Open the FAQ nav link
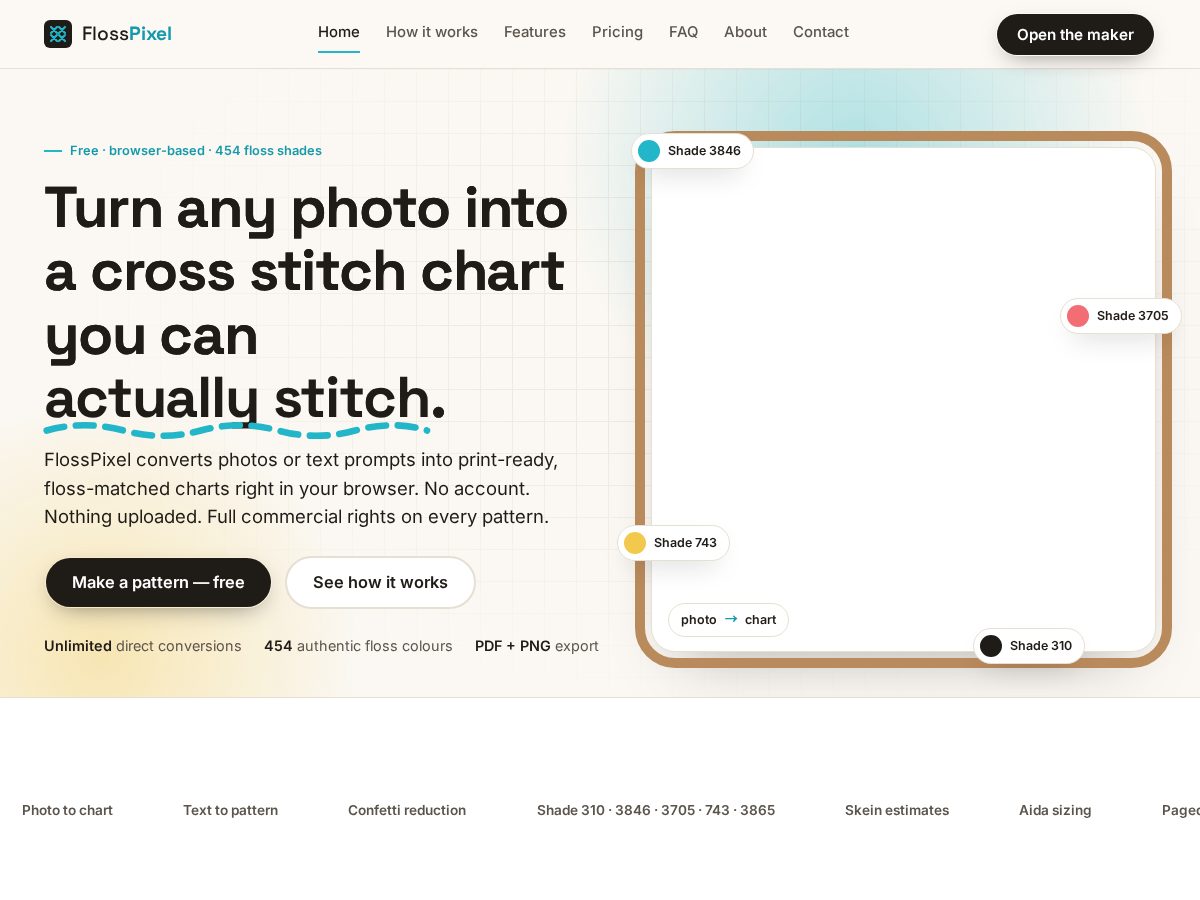1200x900 pixels. [x=684, y=32]
